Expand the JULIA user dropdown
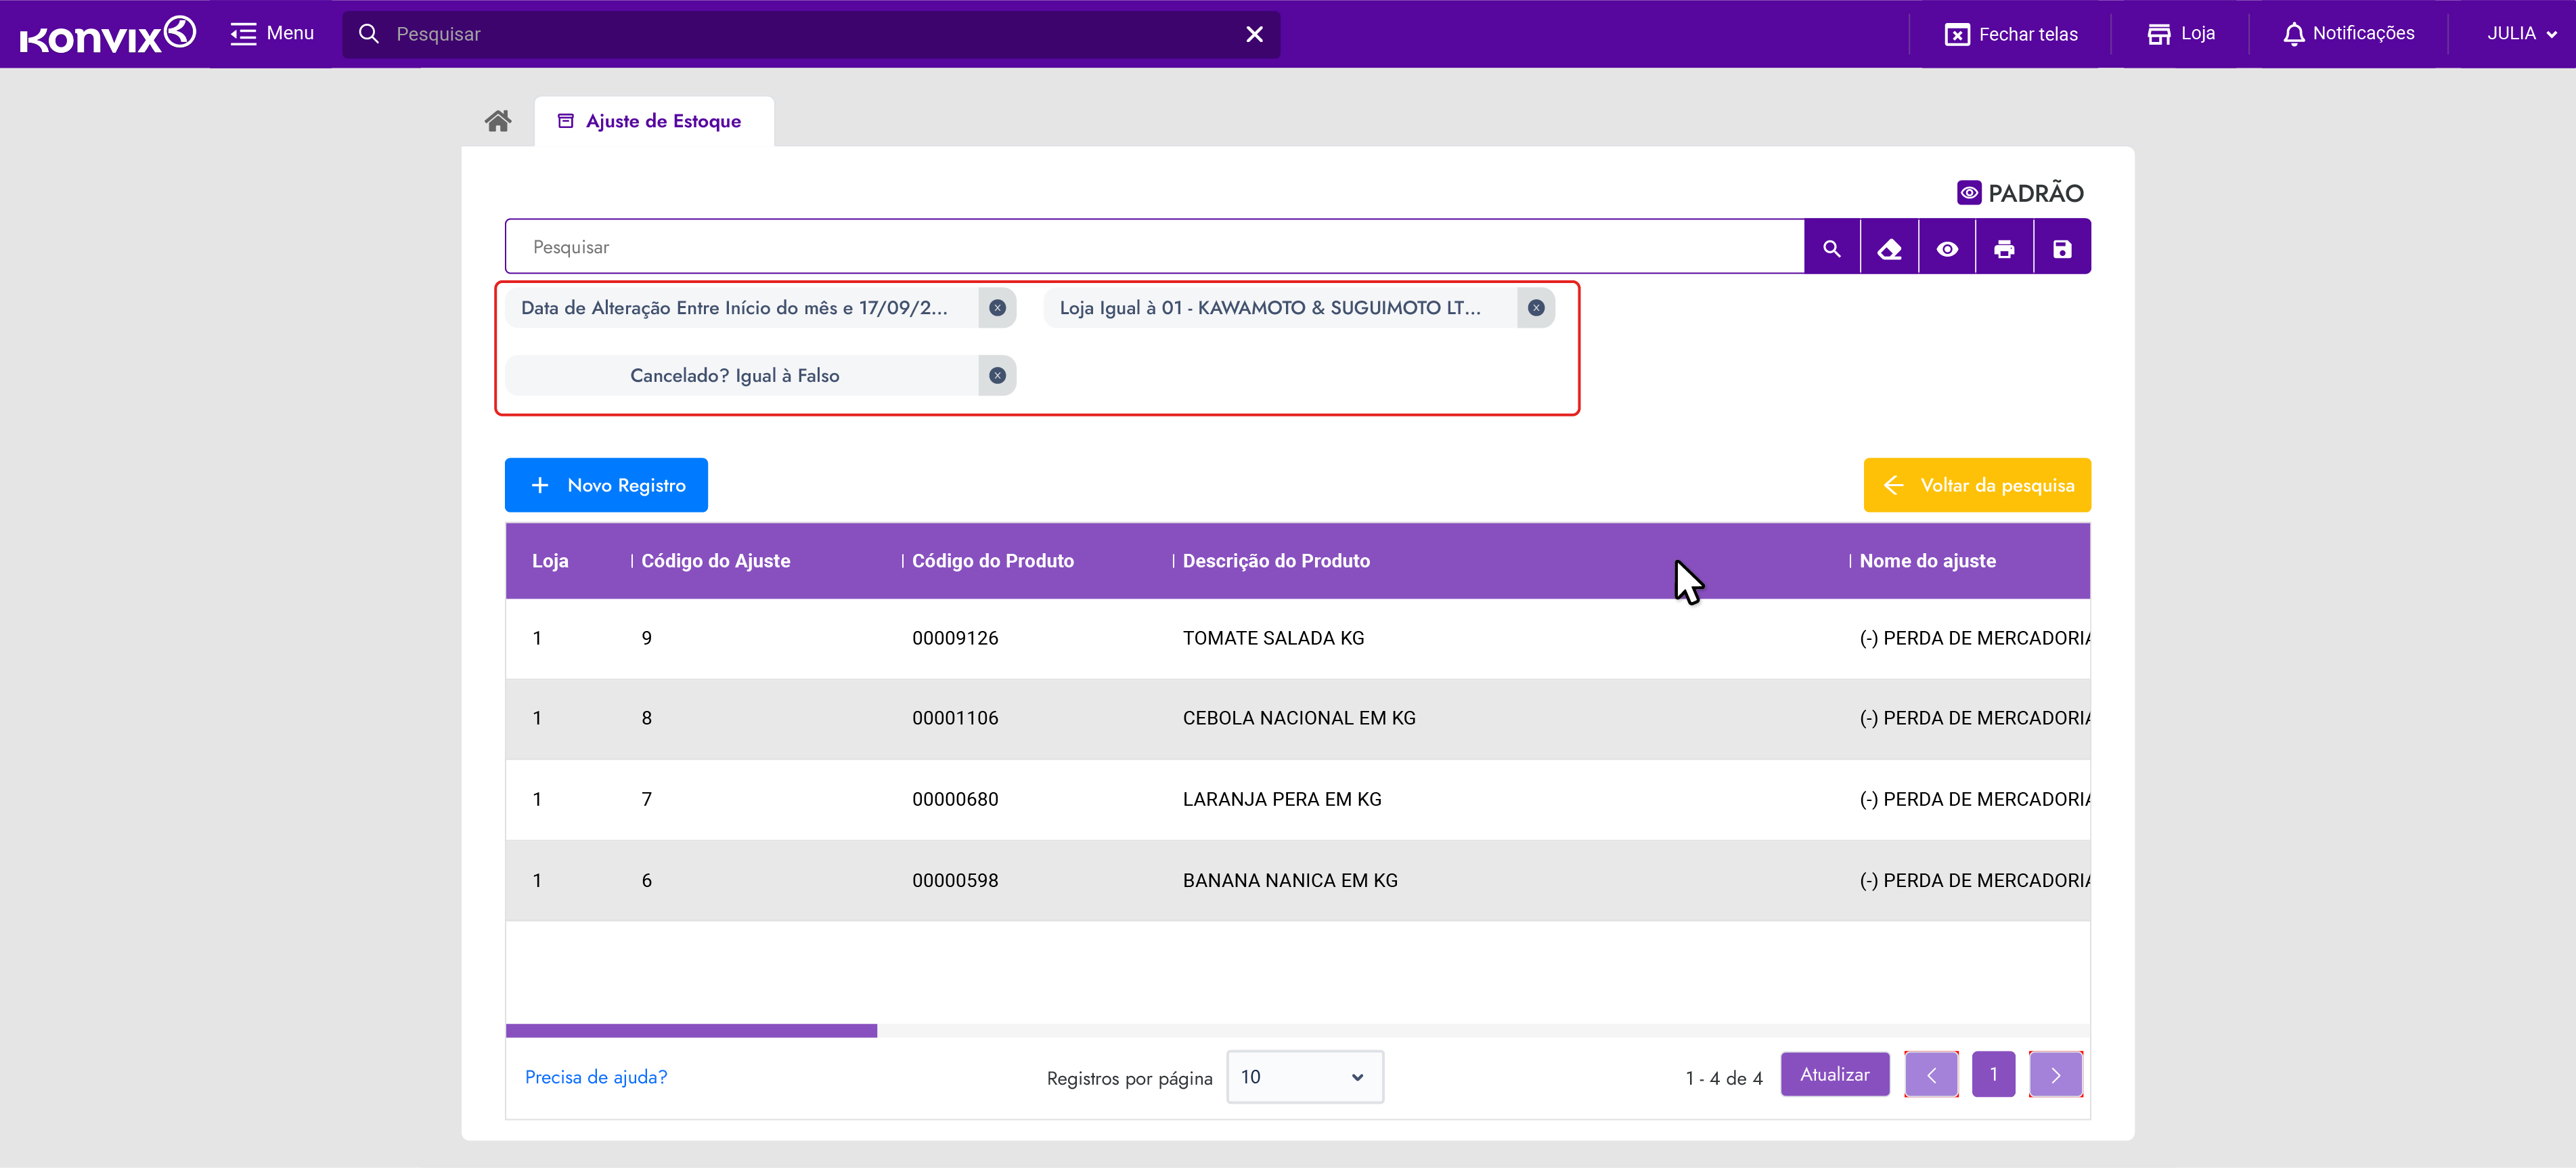 (x=2522, y=34)
